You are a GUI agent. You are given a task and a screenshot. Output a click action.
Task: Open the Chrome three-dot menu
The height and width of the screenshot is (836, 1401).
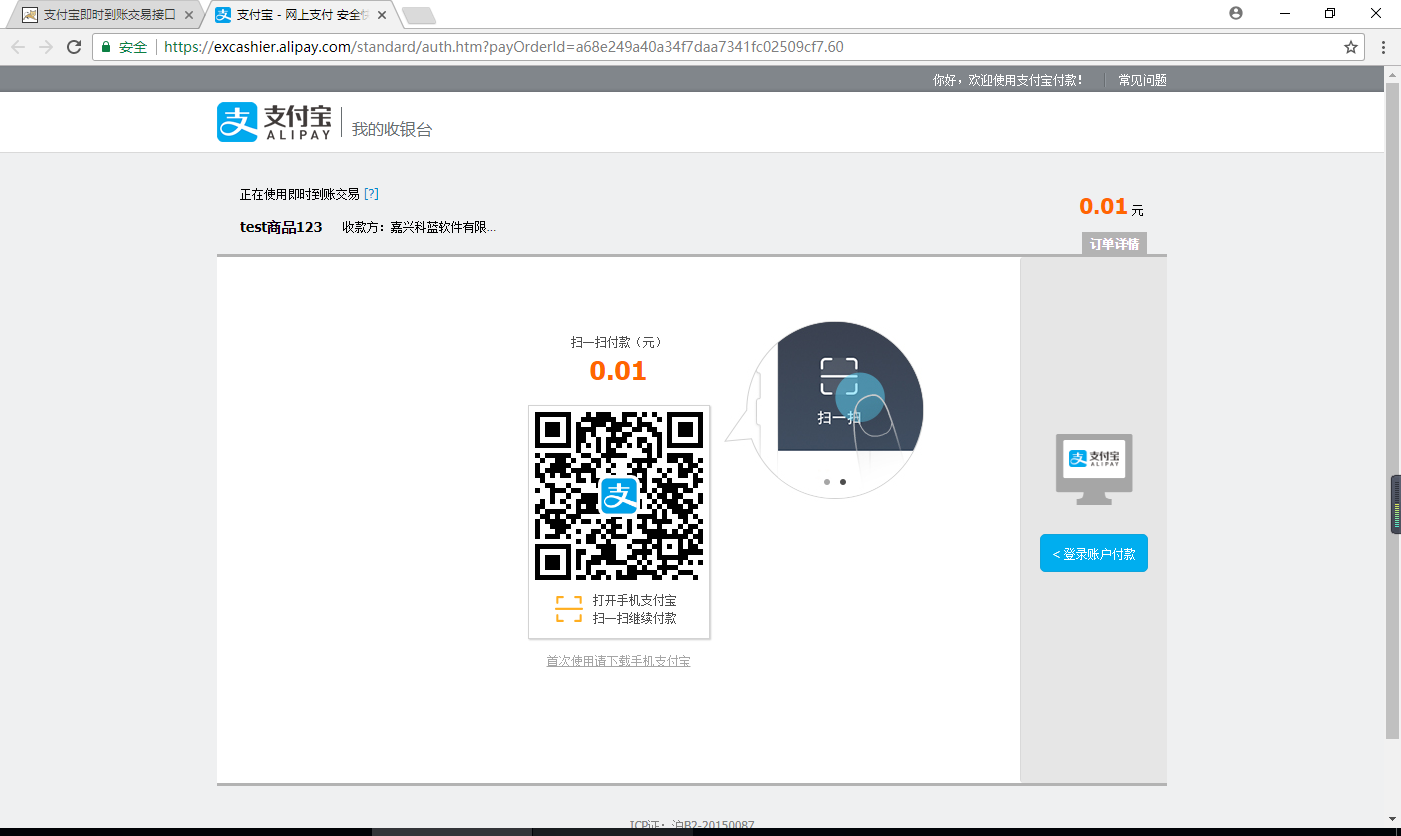[x=1383, y=47]
